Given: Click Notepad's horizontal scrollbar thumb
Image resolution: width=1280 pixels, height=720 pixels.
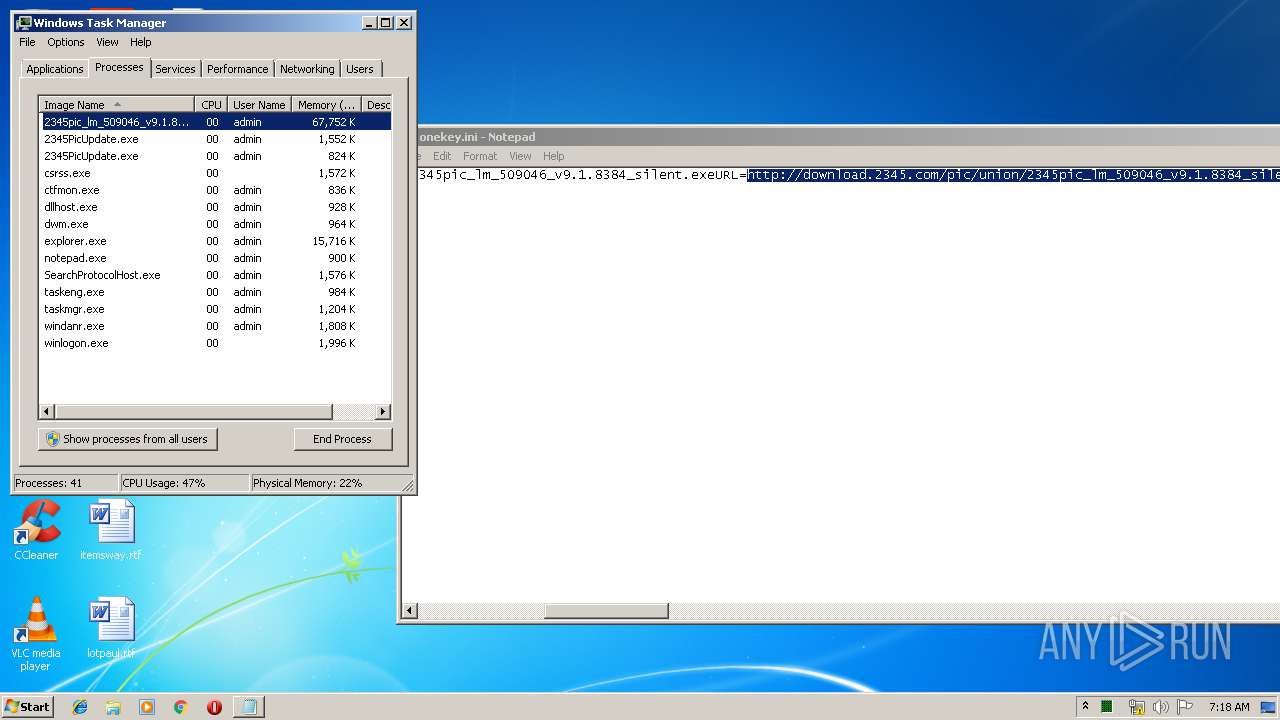Looking at the screenshot, I should pyautogui.click(x=606, y=611).
